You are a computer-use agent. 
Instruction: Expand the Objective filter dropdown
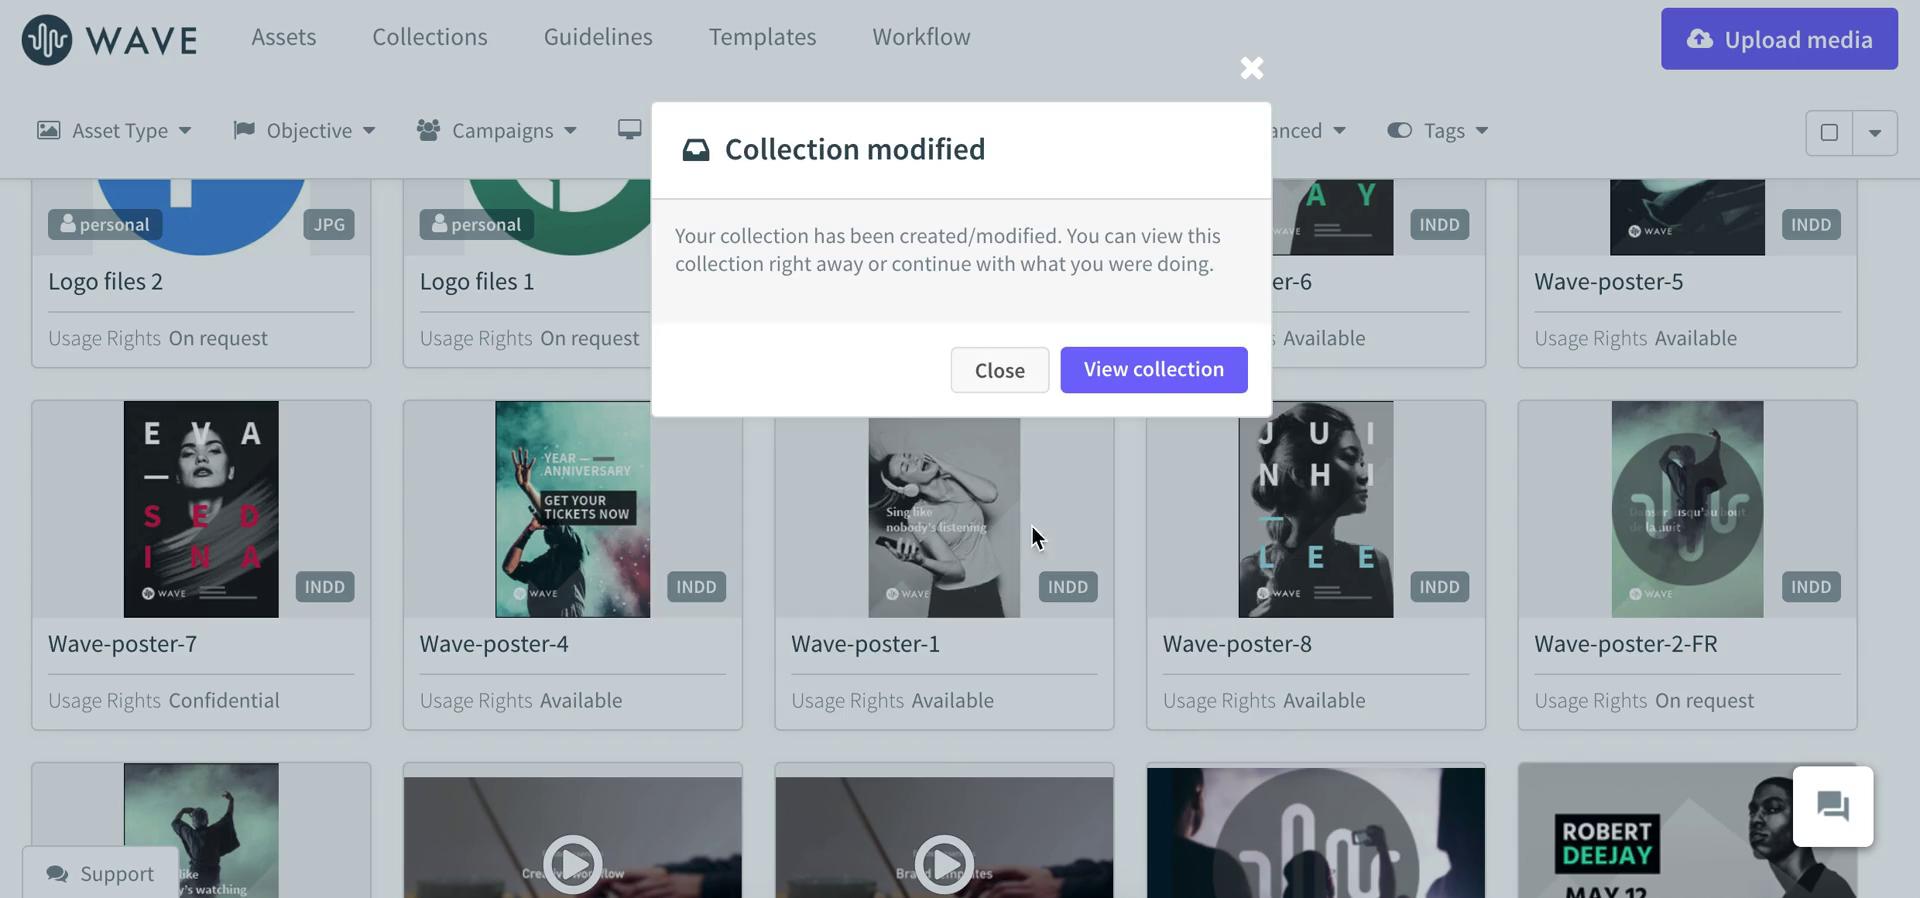pyautogui.click(x=304, y=131)
